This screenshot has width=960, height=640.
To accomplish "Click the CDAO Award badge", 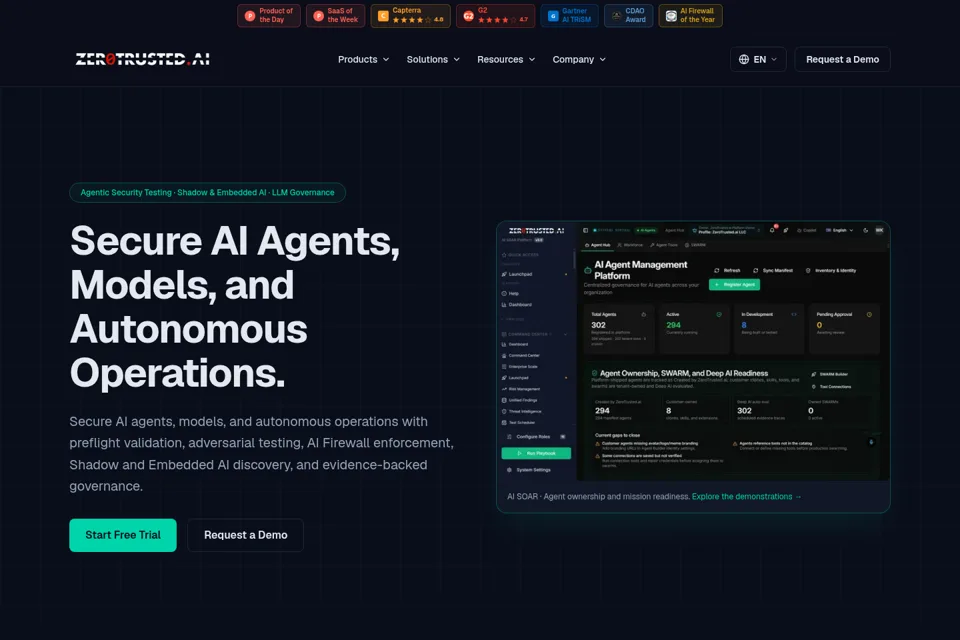I will coord(629,15).
